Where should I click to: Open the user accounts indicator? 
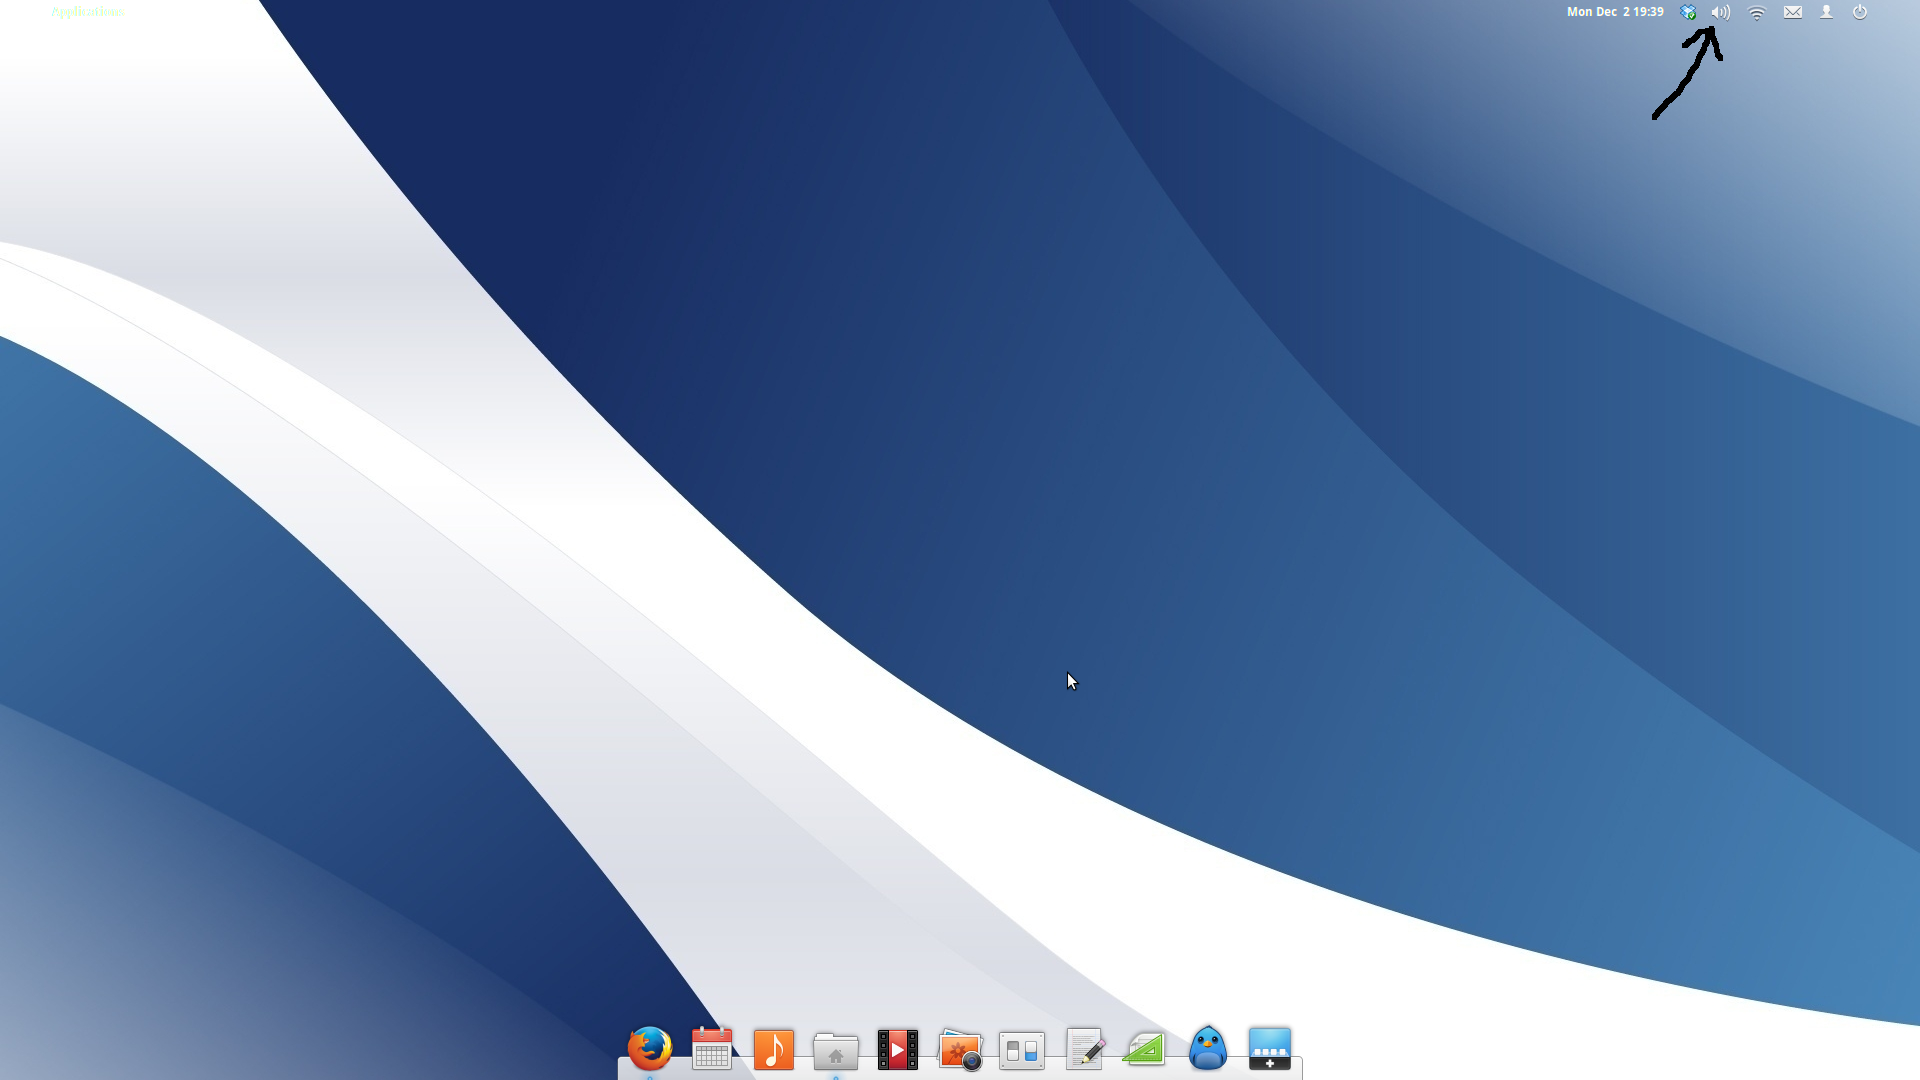click(x=1826, y=12)
